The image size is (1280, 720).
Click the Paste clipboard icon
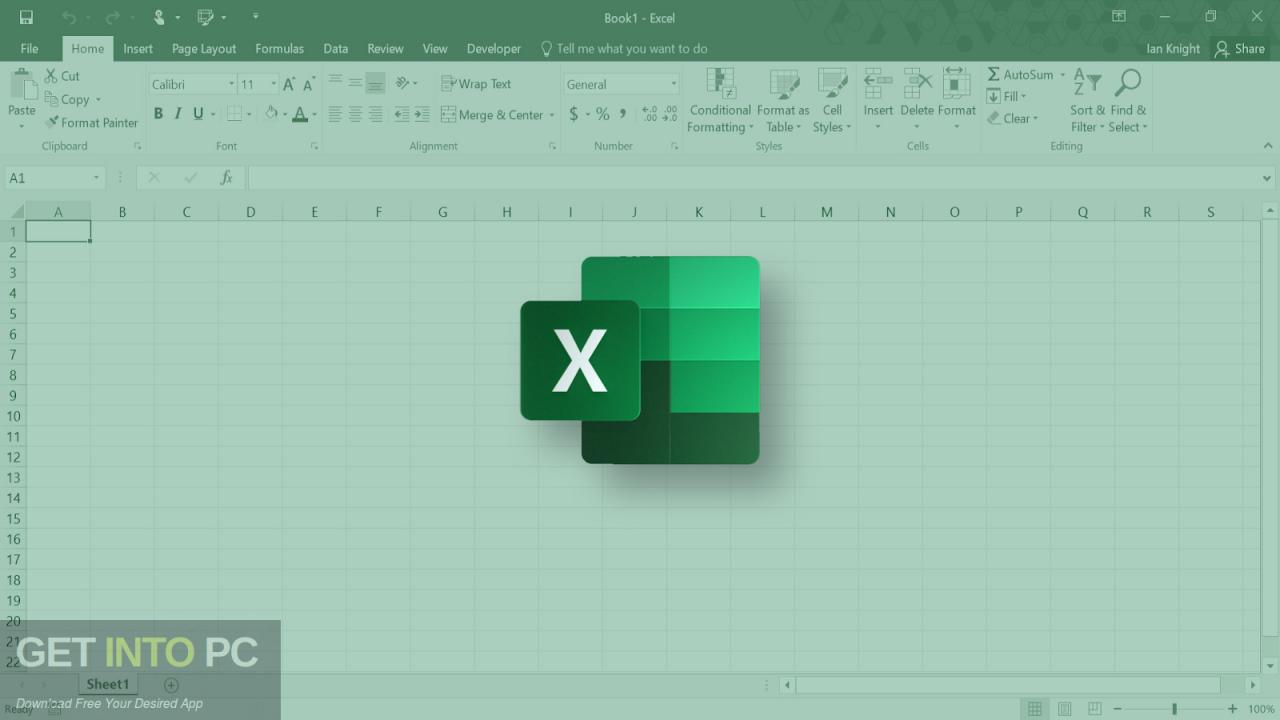(x=22, y=84)
